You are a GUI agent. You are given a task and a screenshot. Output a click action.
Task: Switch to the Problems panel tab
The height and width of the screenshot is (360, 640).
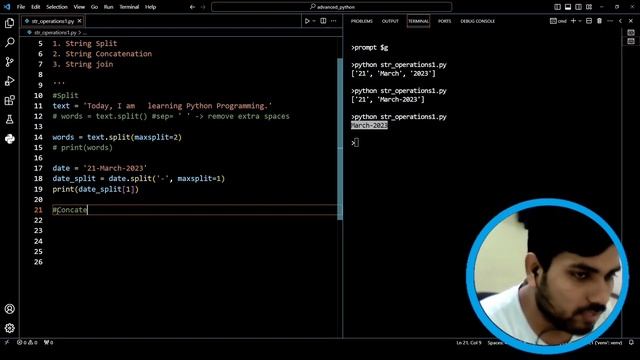point(362,21)
